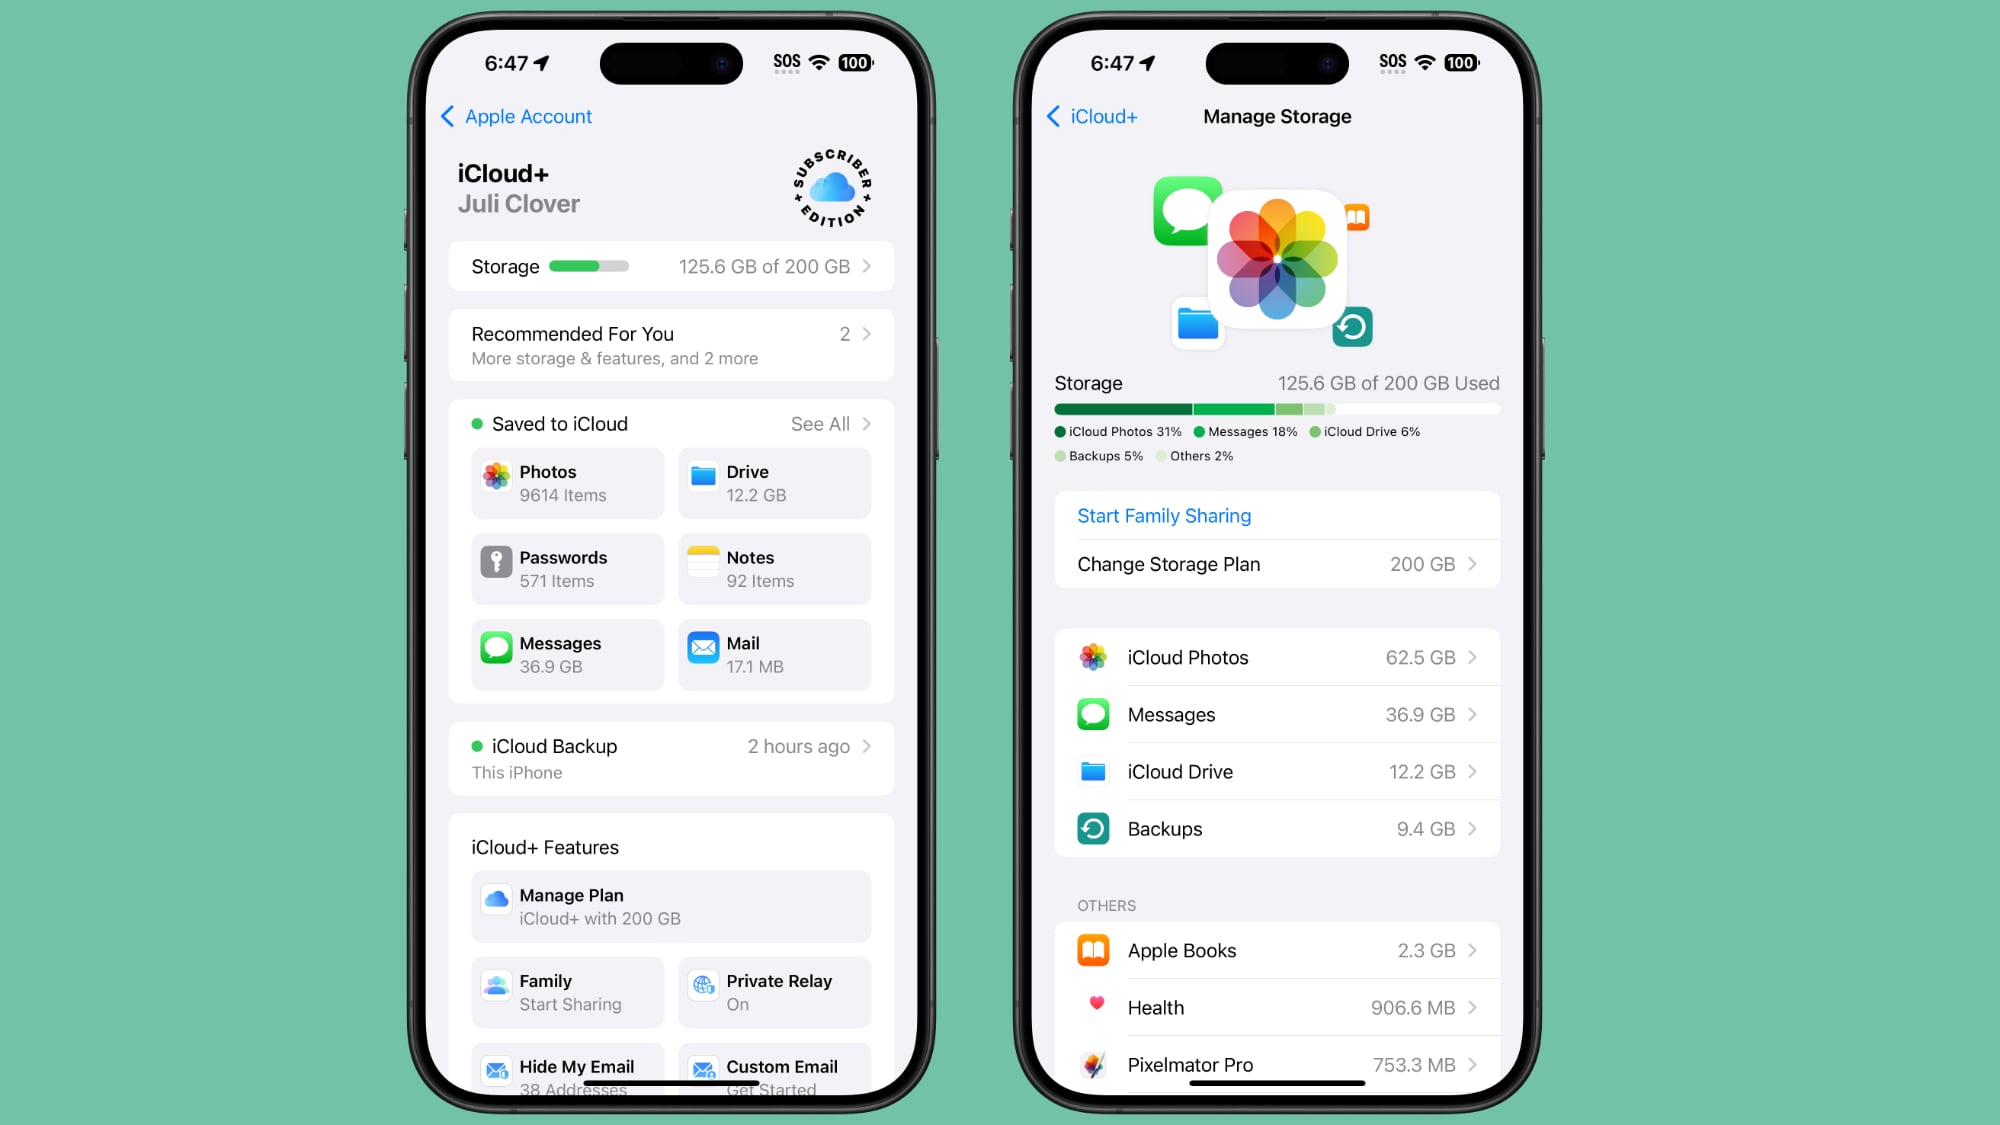The height and width of the screenshot is (1125, 2000).
Task: Open Apple Books storage details
Action: click(1277, 951)
